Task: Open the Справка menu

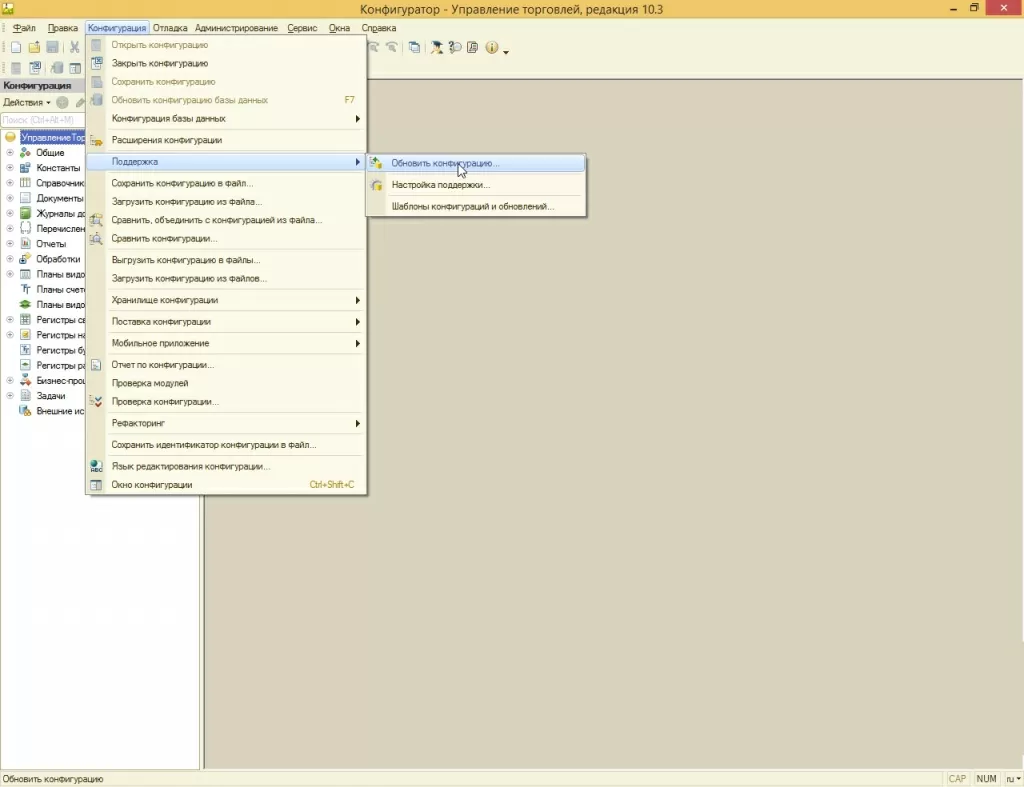Action: tap(379, 28)
